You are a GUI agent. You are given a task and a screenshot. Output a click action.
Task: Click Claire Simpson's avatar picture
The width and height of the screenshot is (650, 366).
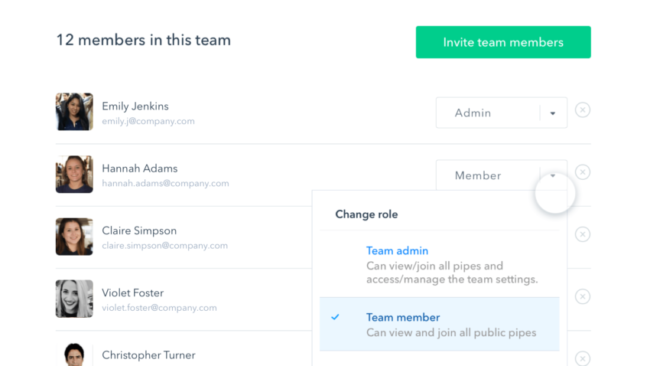point(74,236)
